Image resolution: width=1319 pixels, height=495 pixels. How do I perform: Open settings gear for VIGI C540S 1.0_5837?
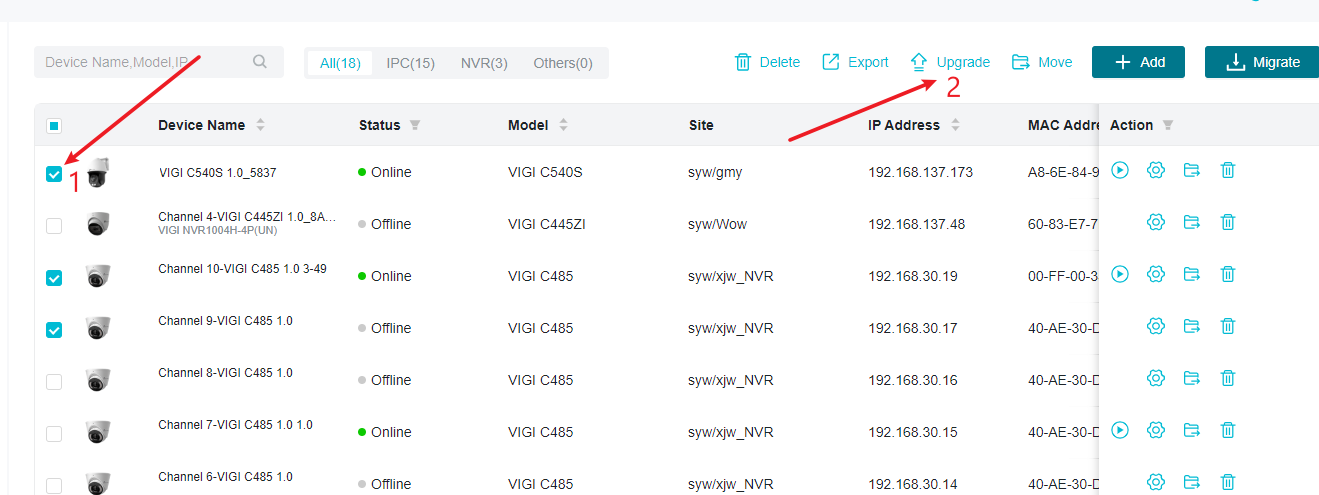1156,171
